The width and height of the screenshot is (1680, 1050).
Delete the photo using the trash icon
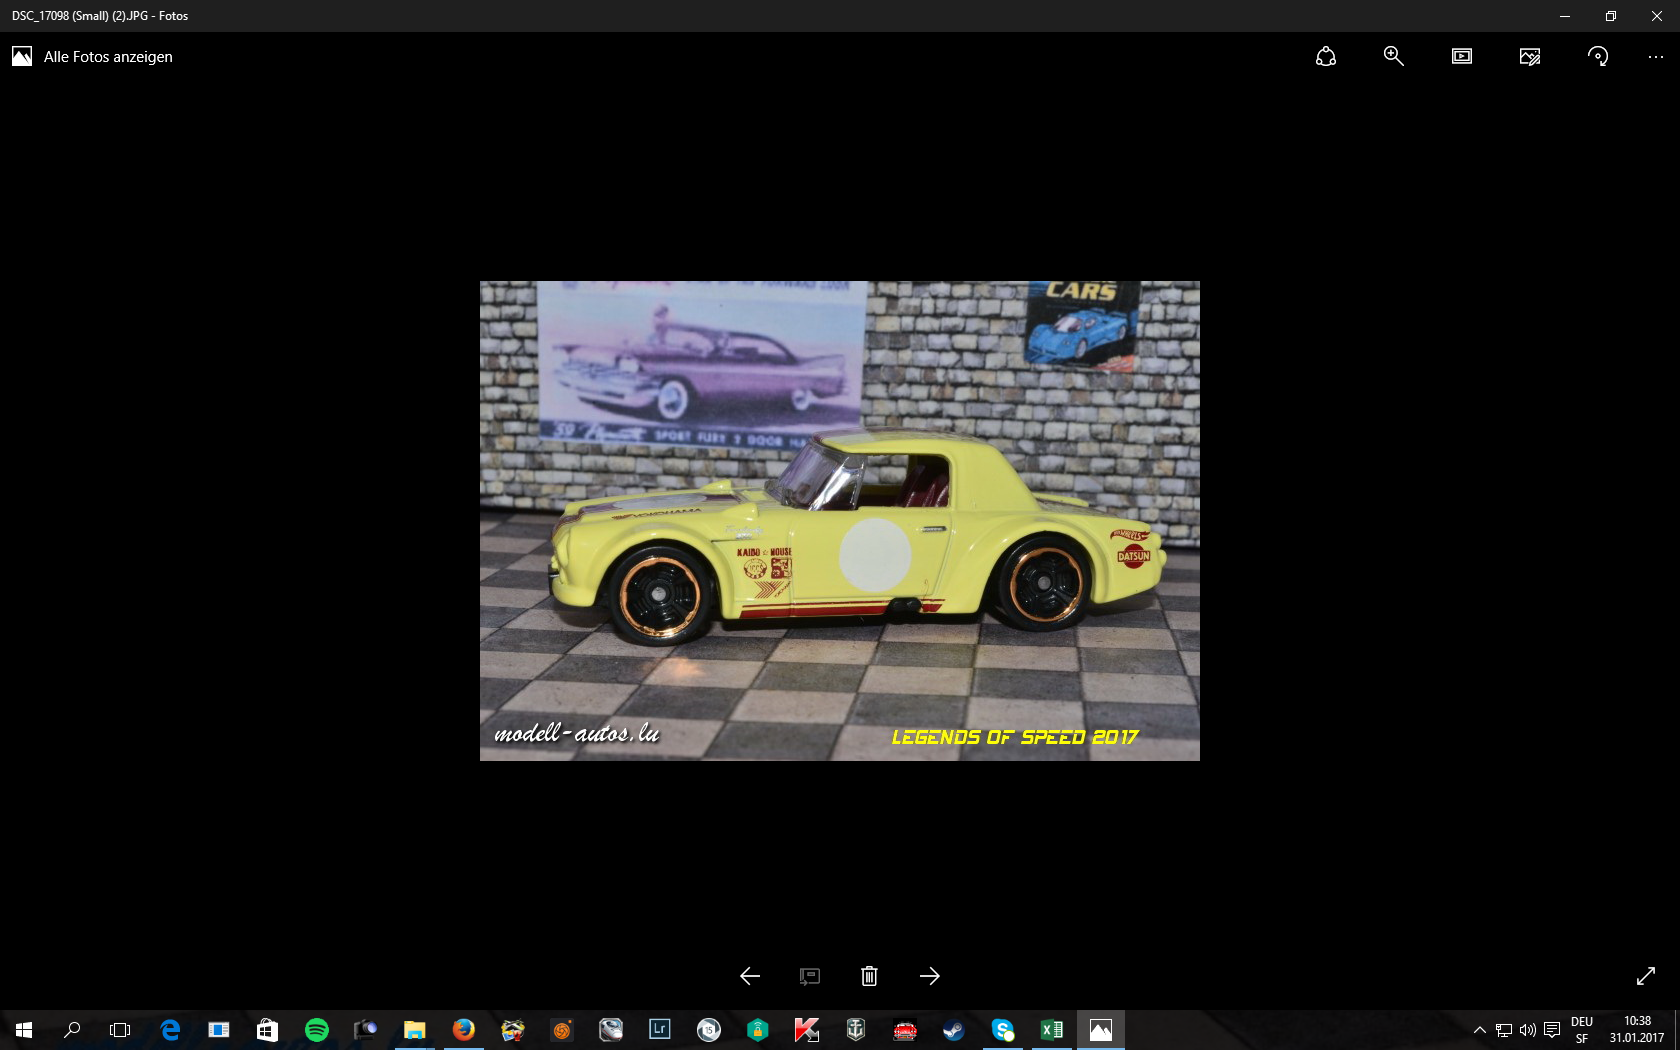coord(868,975)
